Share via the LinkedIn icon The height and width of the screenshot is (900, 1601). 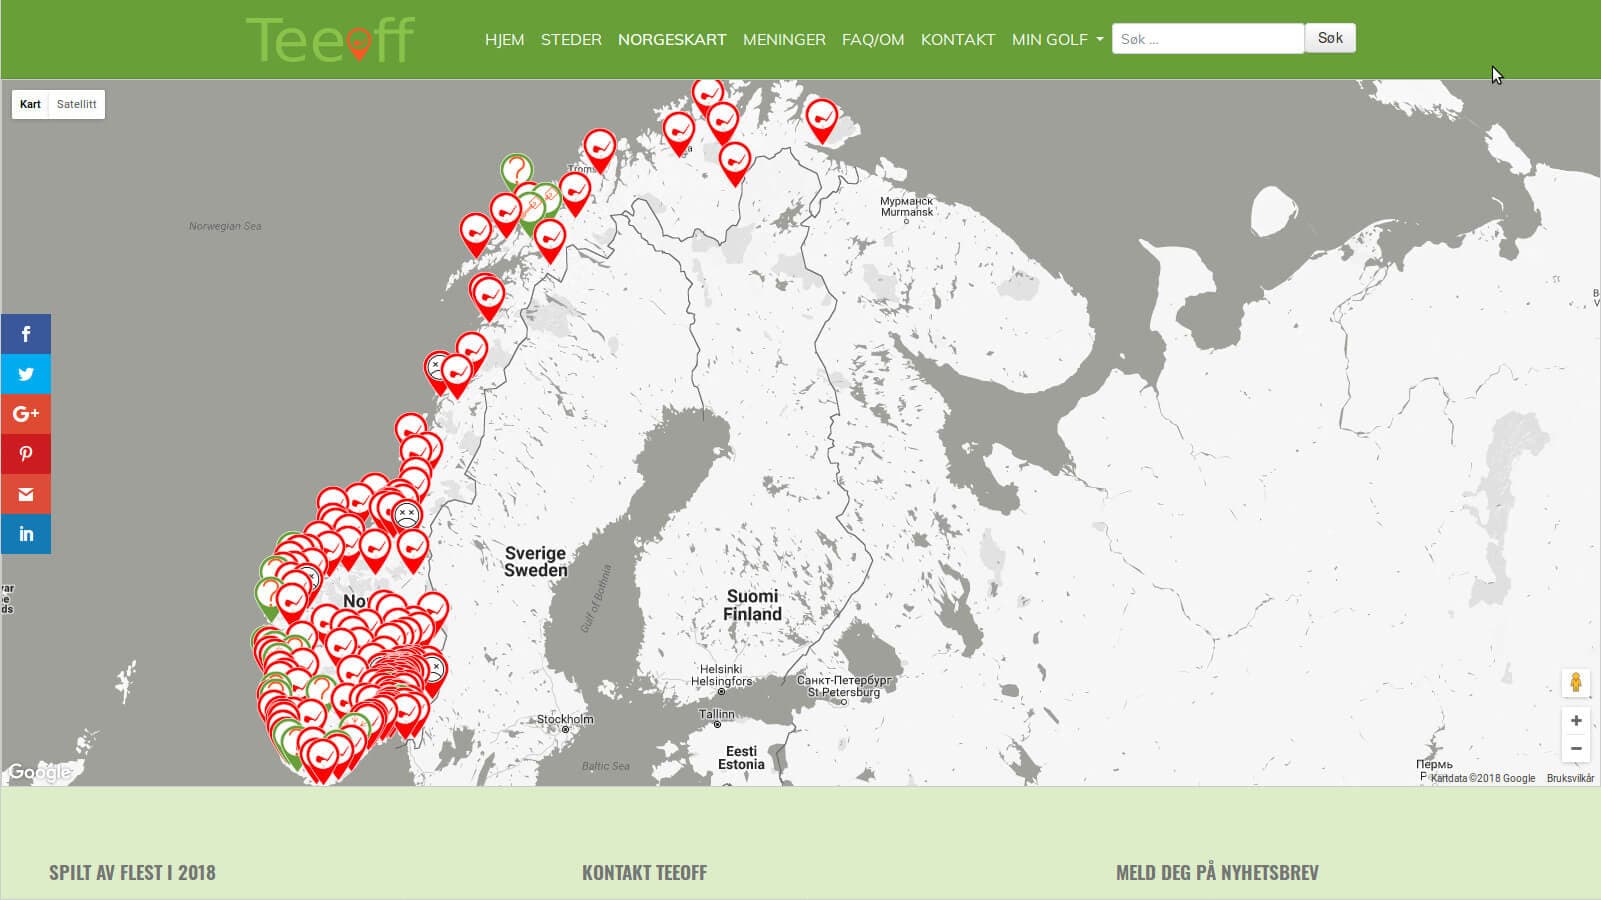pos(26,533)
